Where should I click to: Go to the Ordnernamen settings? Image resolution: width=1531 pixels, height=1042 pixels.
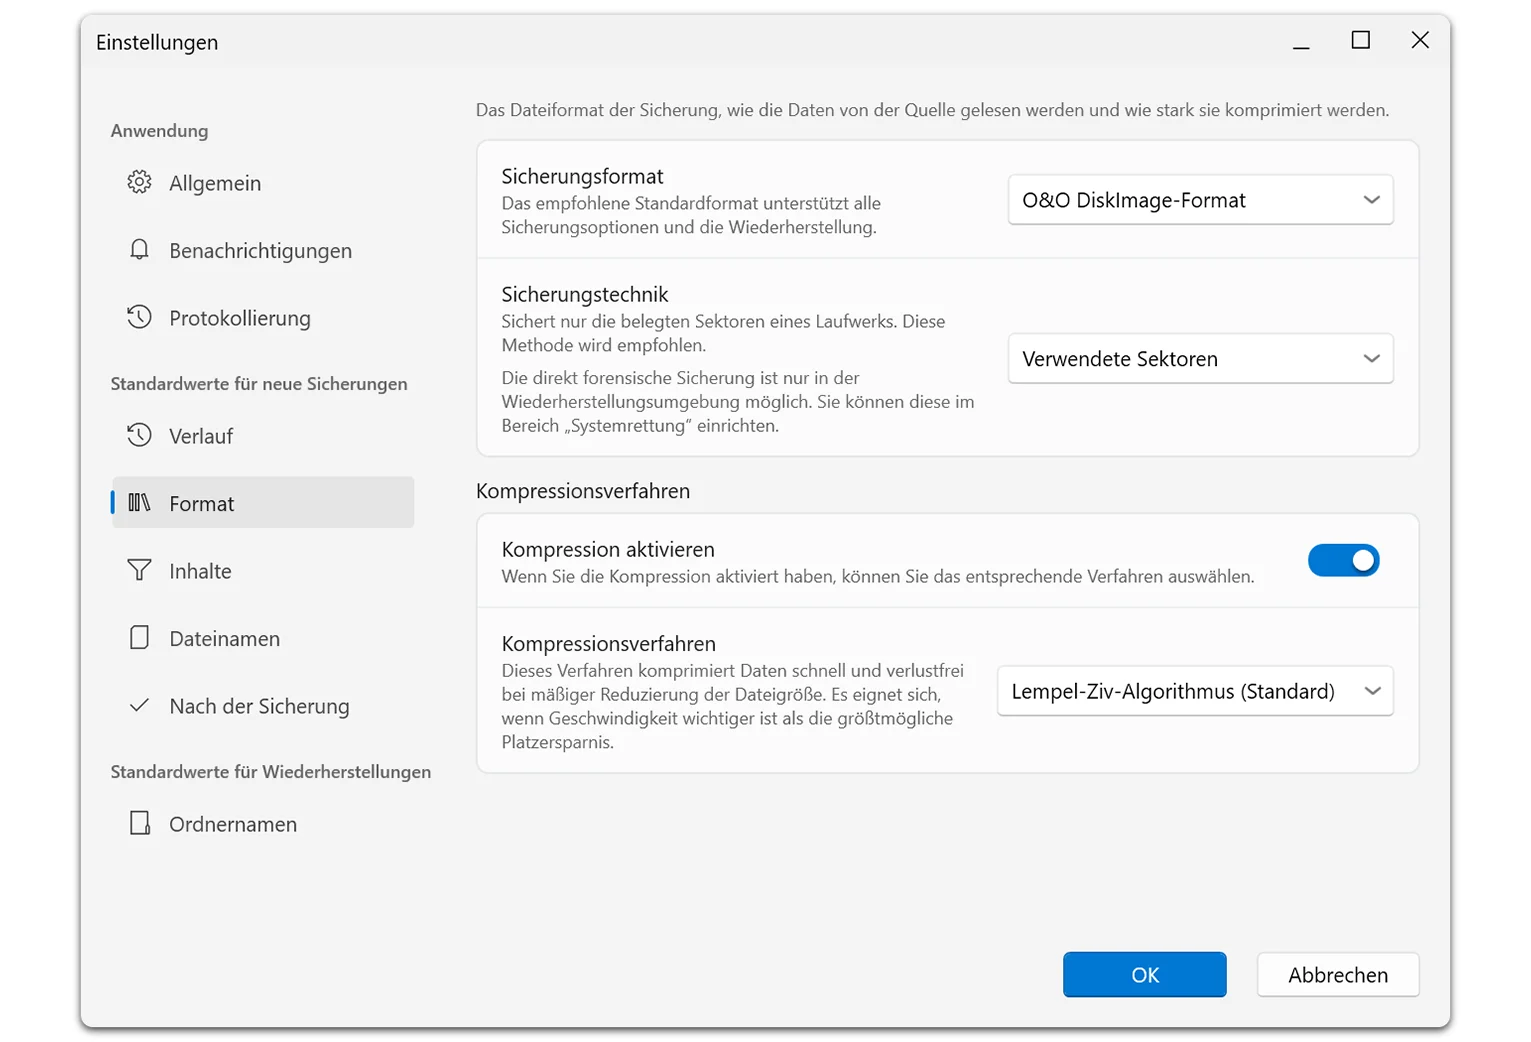click(x=262, y=824)
